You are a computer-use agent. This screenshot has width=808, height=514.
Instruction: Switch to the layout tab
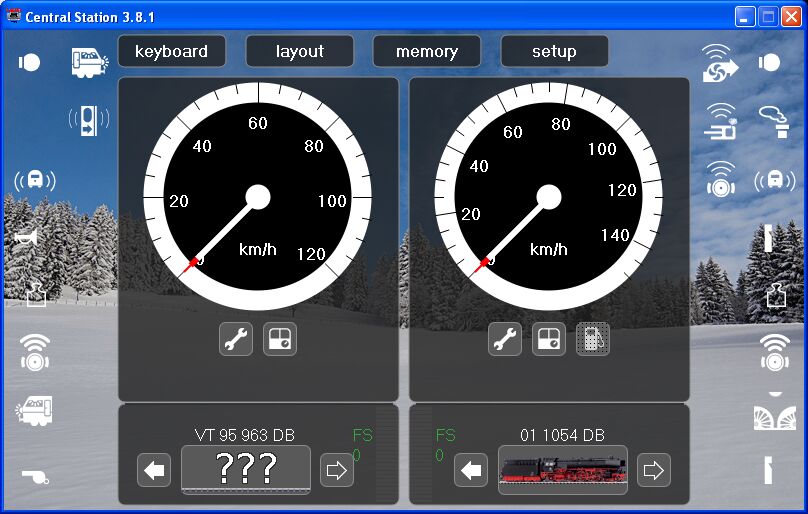pyautogui.click(x=299, y=51)
